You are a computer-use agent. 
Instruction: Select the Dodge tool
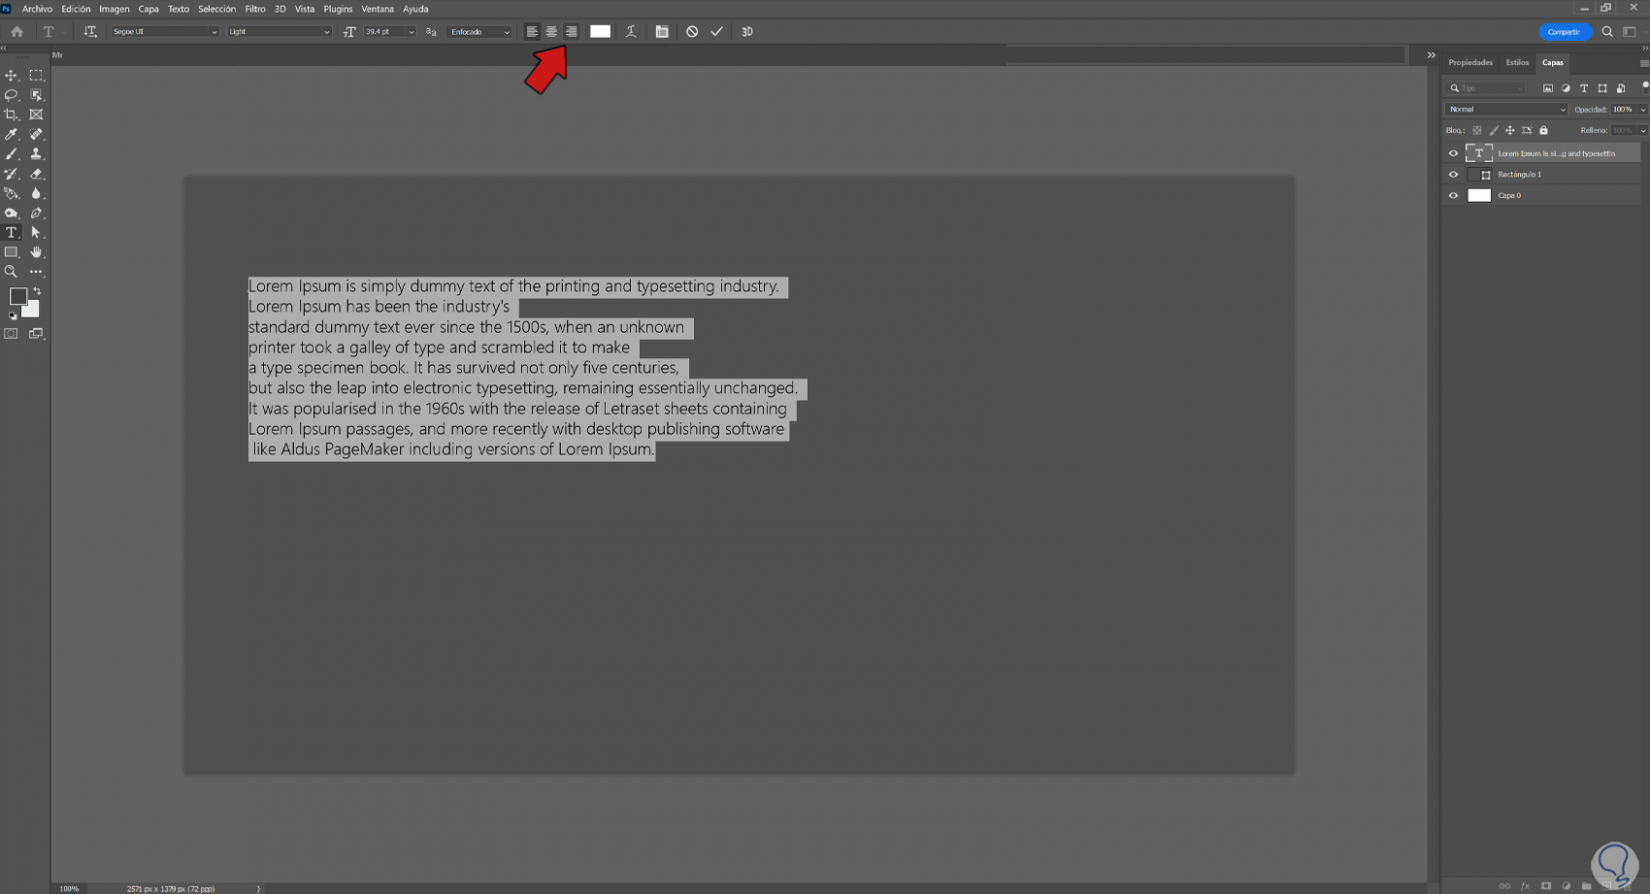11,213
